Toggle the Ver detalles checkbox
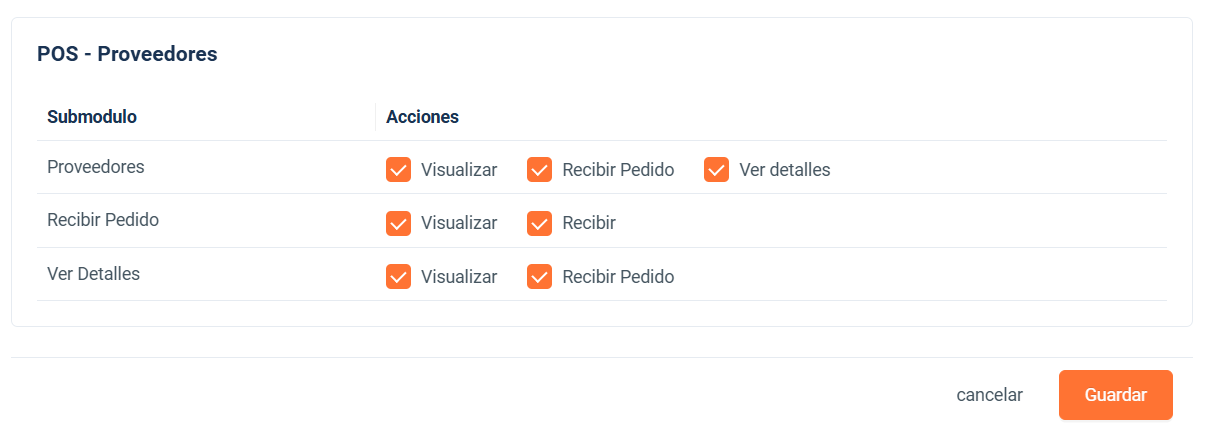Image resolution: width=1206 pixels, height=448 pixels. (x=717, y=170)
